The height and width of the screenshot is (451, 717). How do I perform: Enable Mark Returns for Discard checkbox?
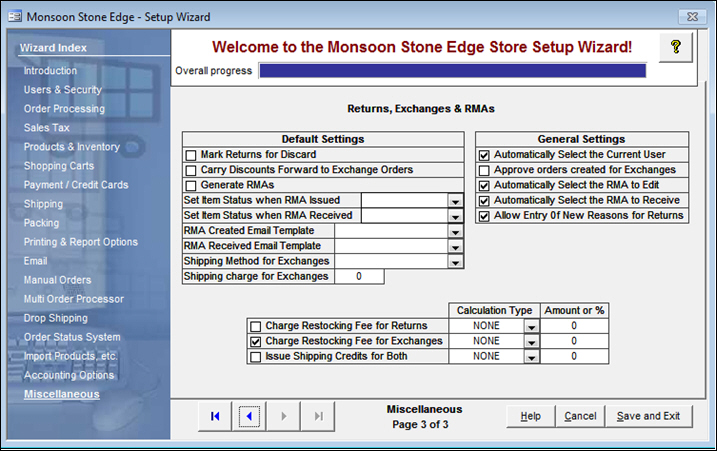(191, 155)
